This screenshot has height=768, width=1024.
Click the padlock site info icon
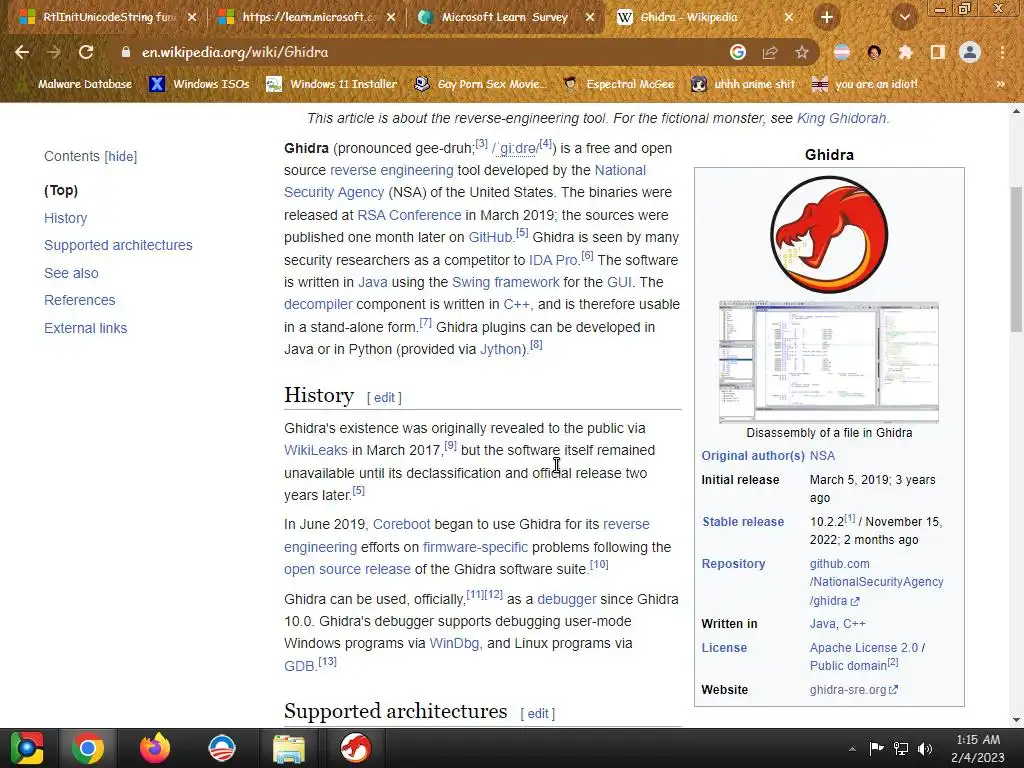(x=125, y=52)
